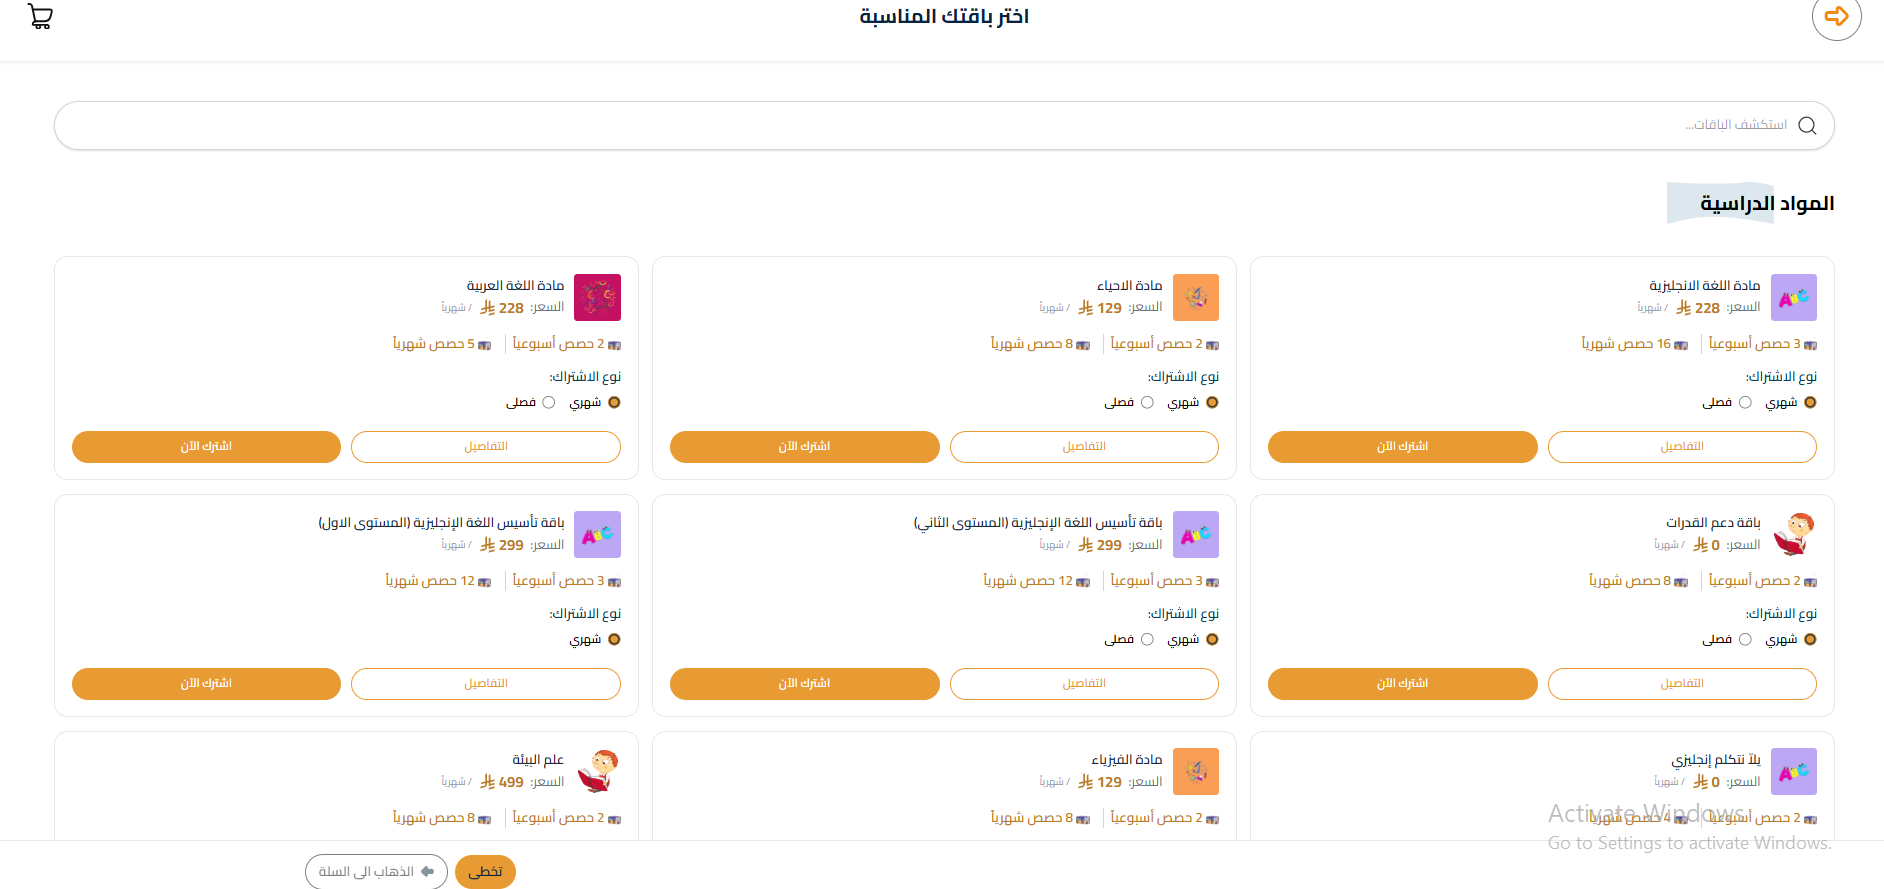Click the search magnifier icon
1884x889 pixels.
click(x=1807, y=125)
